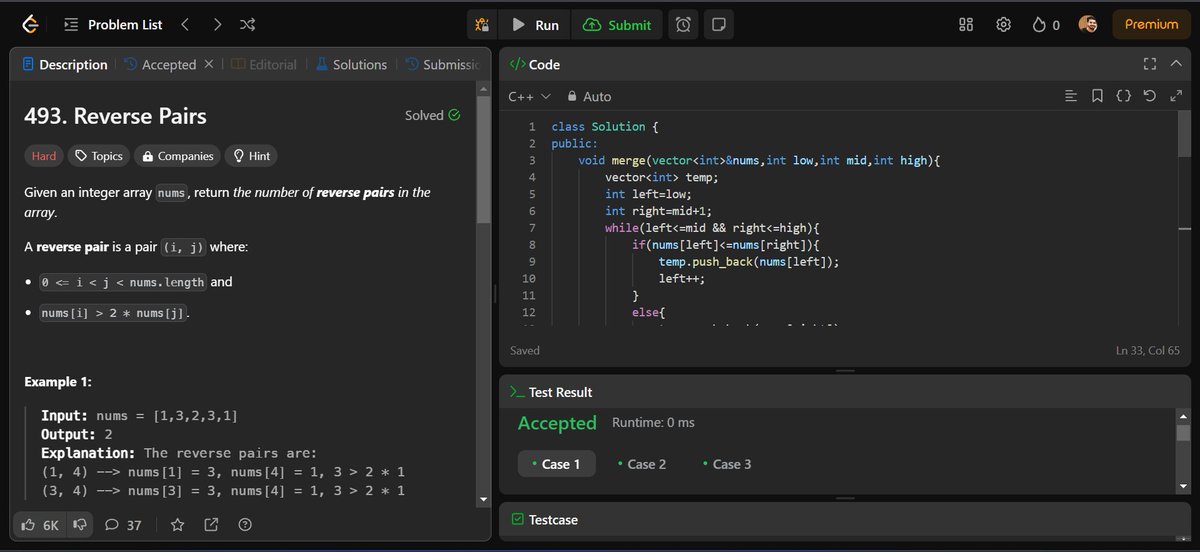The image size is (1200, 552).
Task: Open the 37 comments
Action: pyautogui.click(x=123, y=524)
